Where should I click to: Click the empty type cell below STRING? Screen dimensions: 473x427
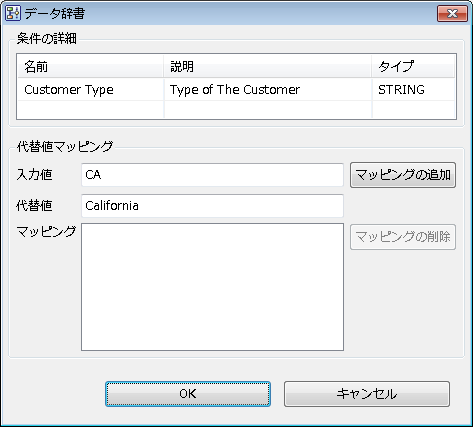(x=413, y=109)
